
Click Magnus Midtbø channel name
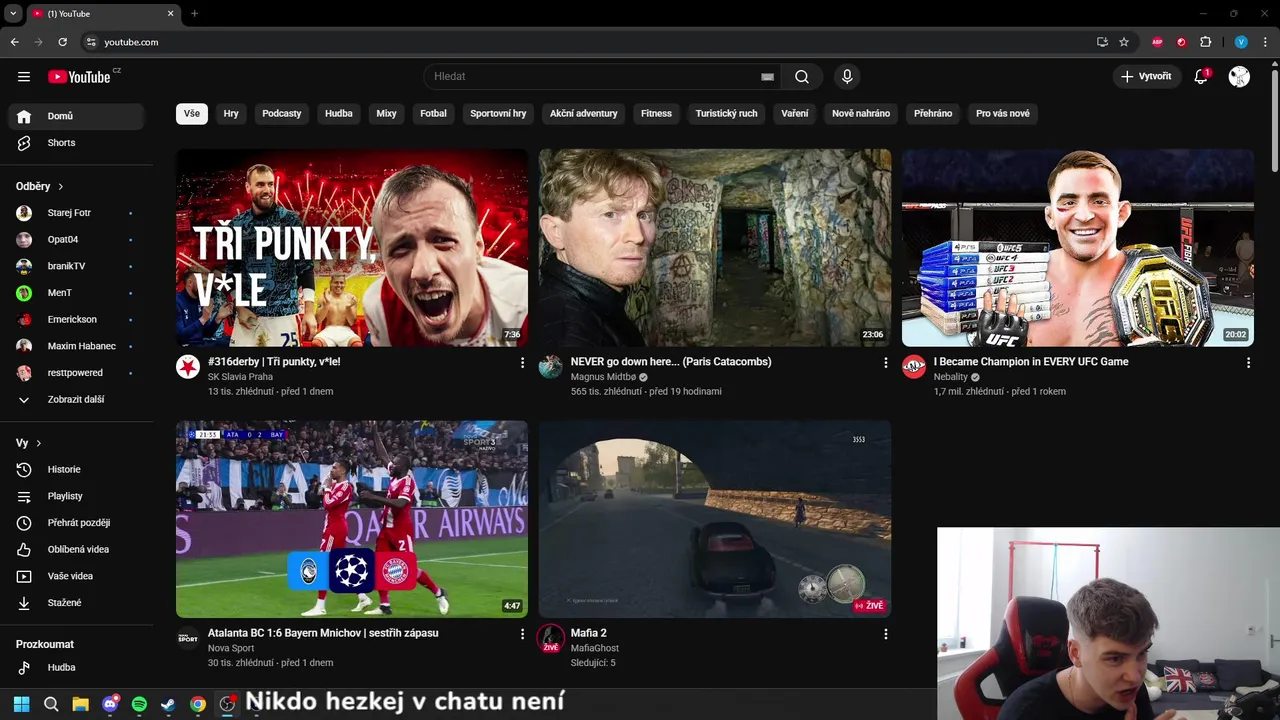[603, 377]
